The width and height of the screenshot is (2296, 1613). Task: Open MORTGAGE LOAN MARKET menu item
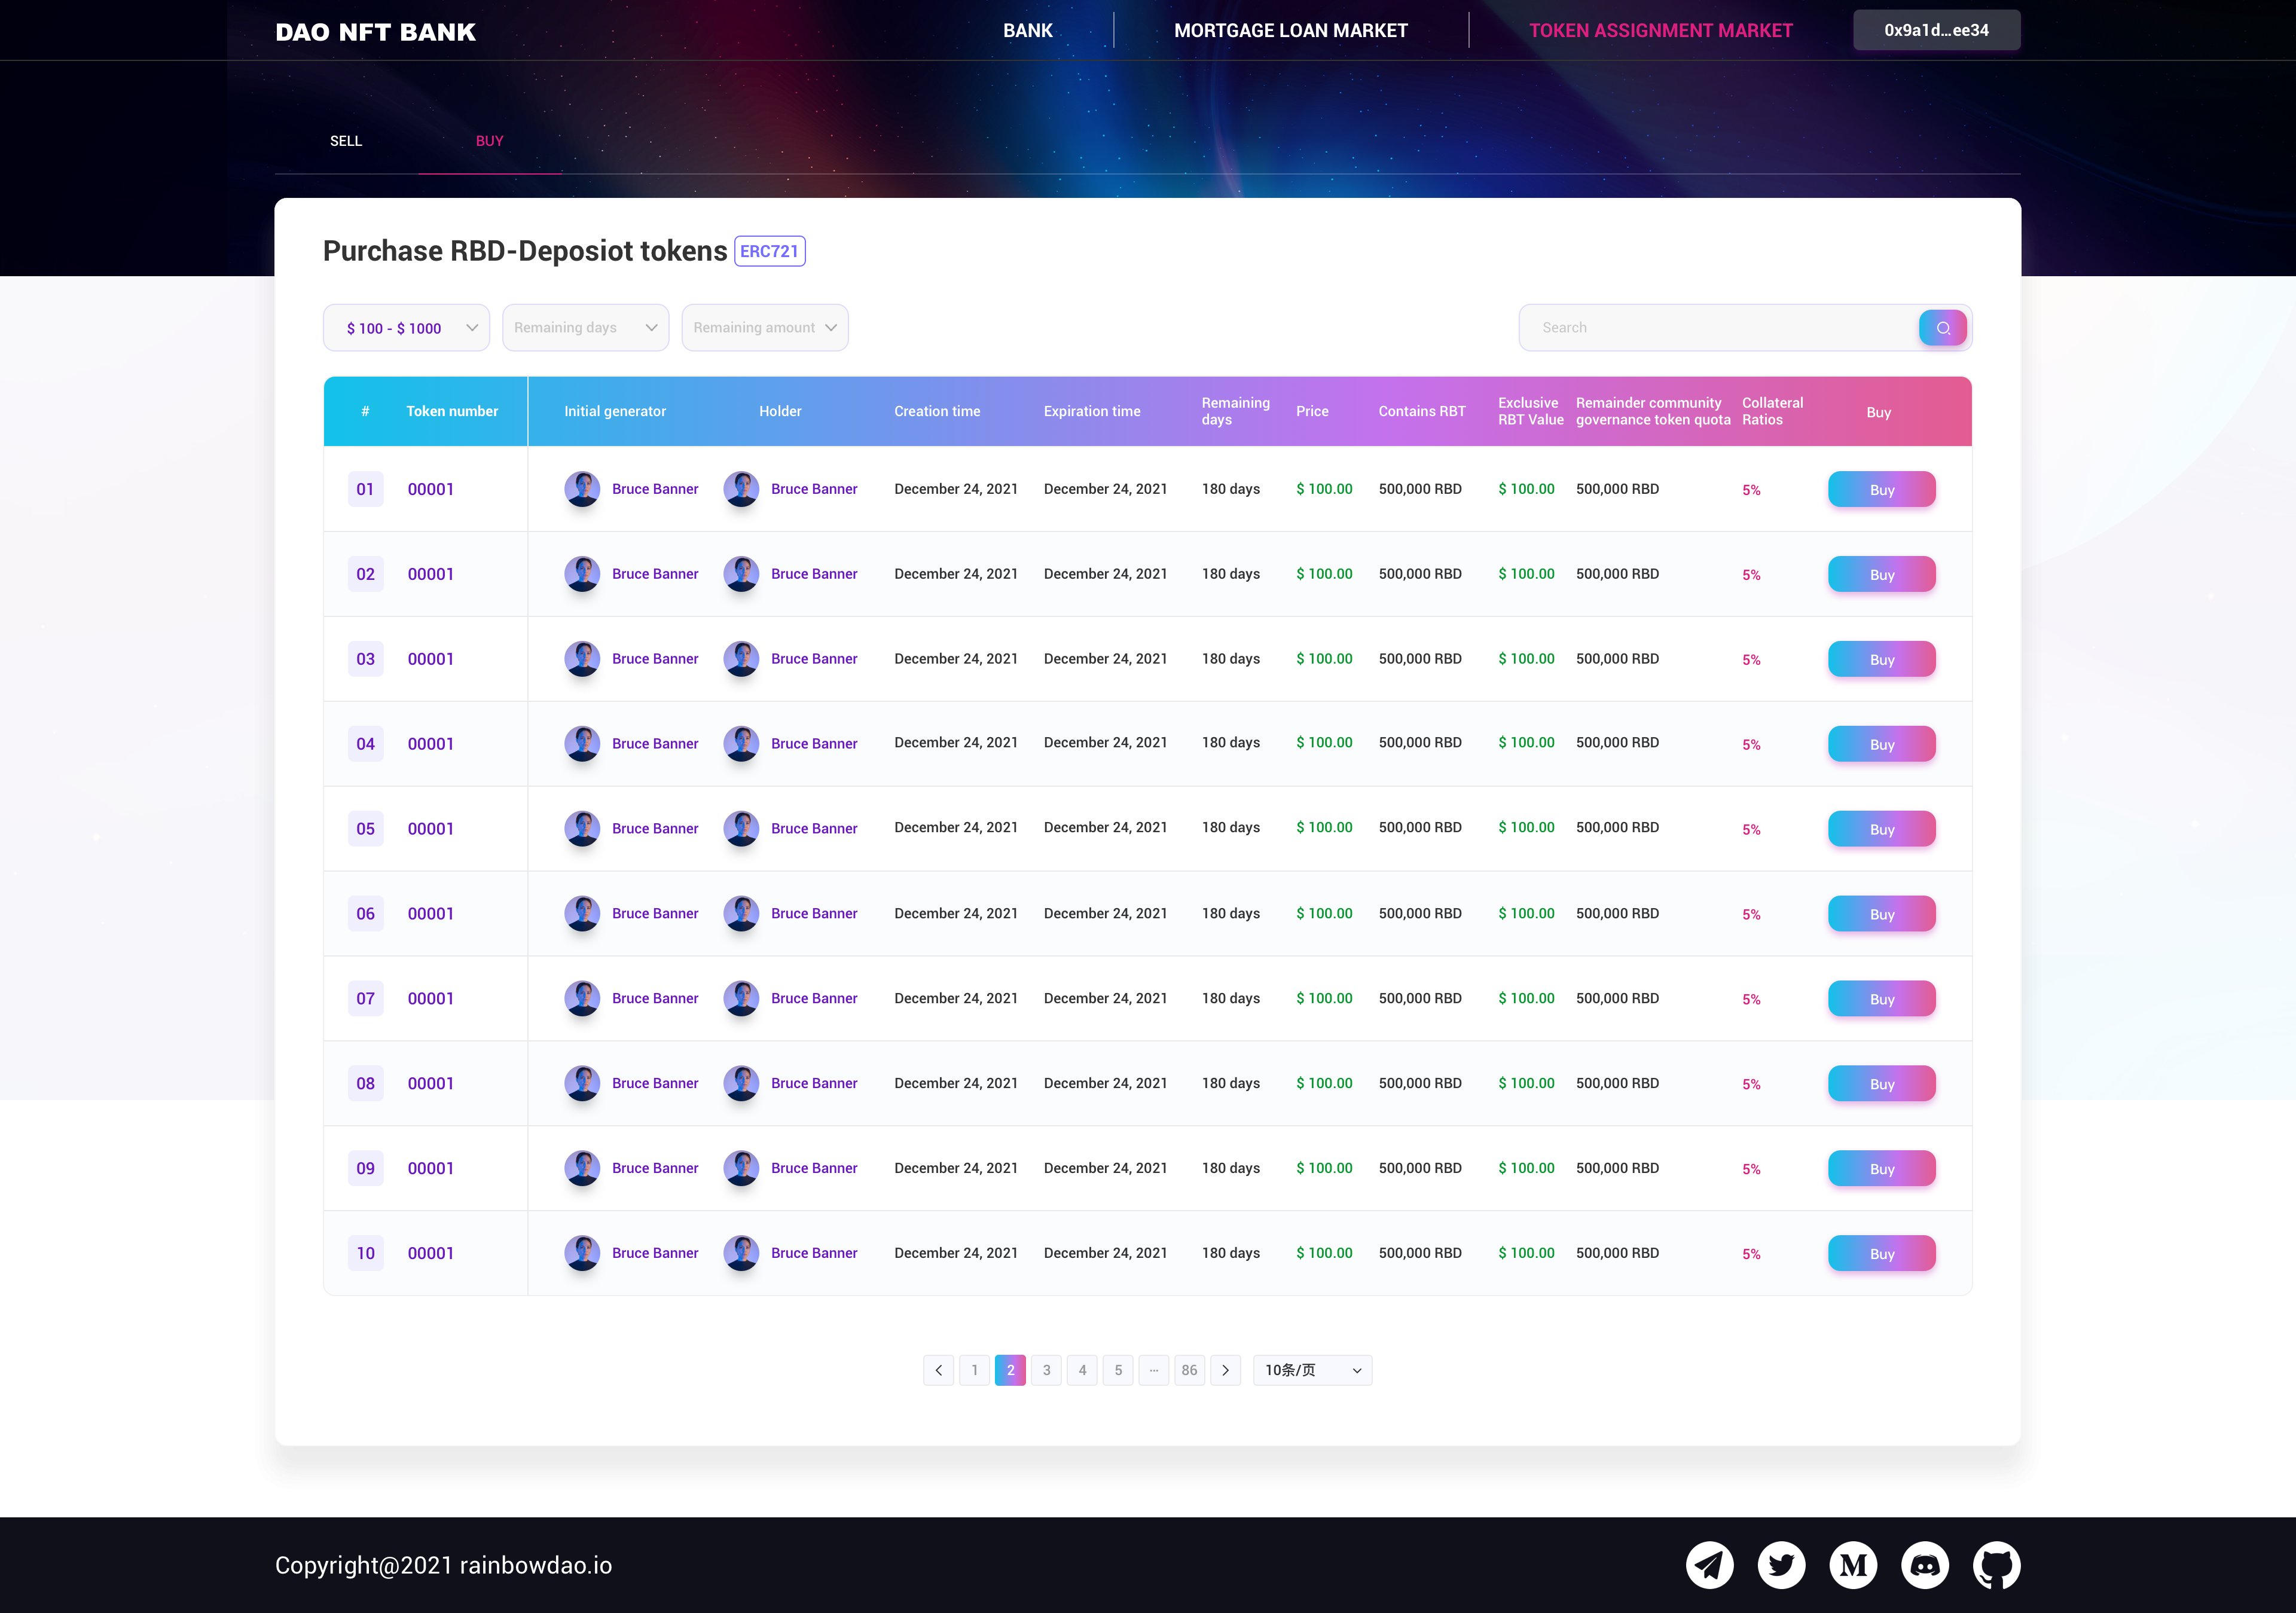(x=1290, y=31)
